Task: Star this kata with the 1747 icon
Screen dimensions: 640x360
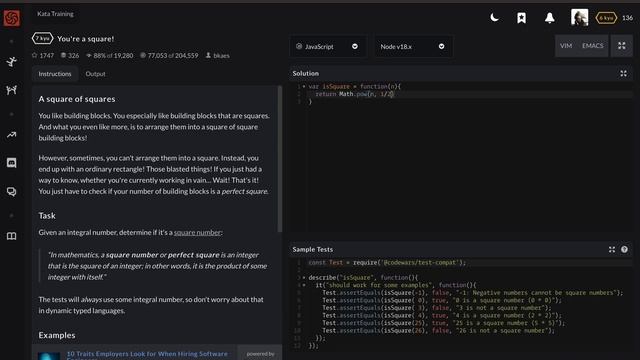Action: pos(34,55)
